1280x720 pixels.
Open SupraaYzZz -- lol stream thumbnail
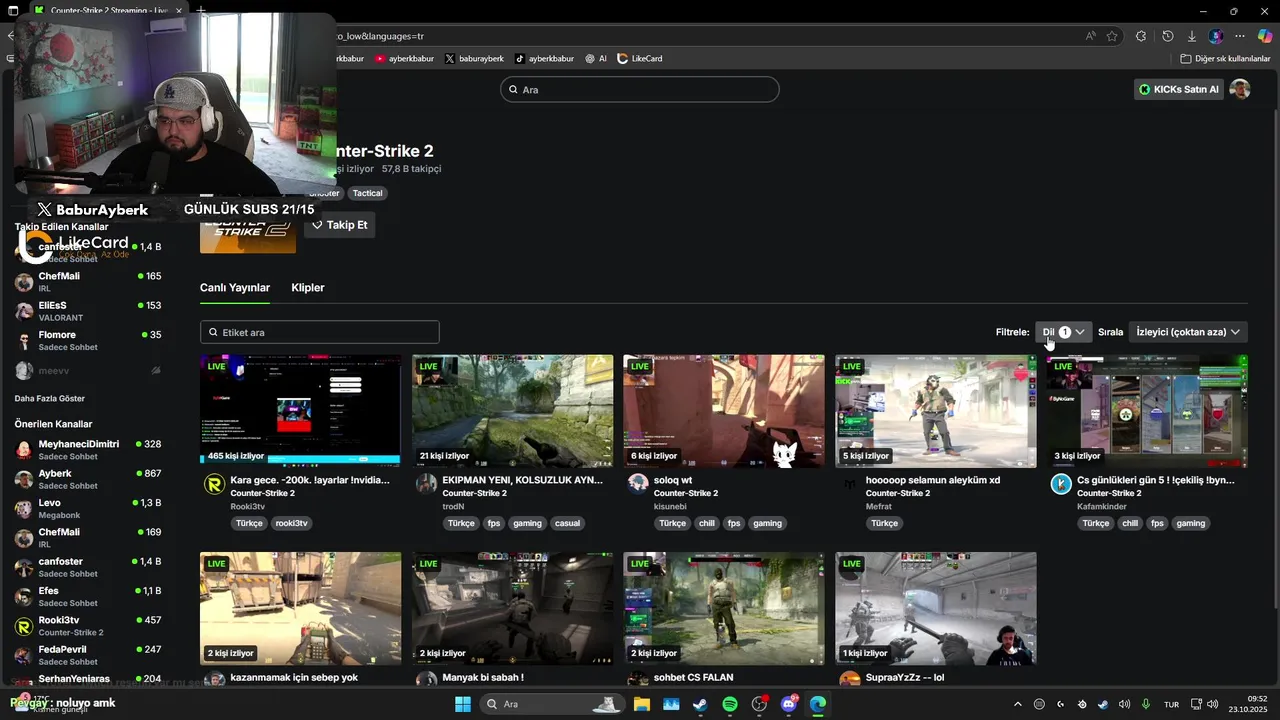coord(936,609)
